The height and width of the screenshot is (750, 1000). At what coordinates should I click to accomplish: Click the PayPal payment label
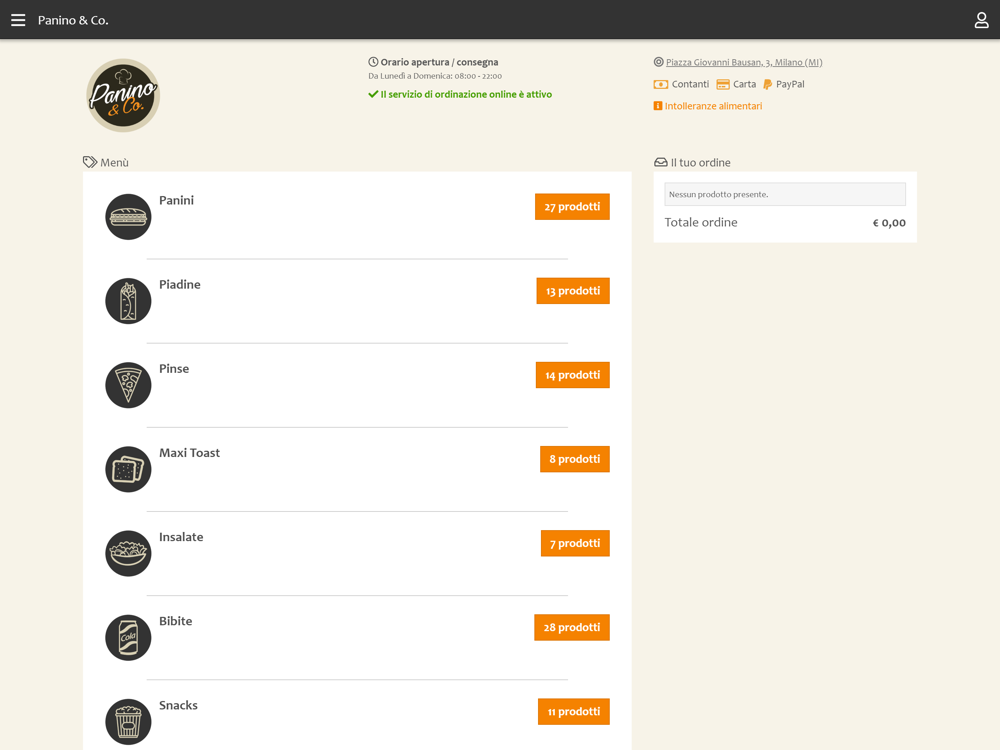click(x=790, y=84)
